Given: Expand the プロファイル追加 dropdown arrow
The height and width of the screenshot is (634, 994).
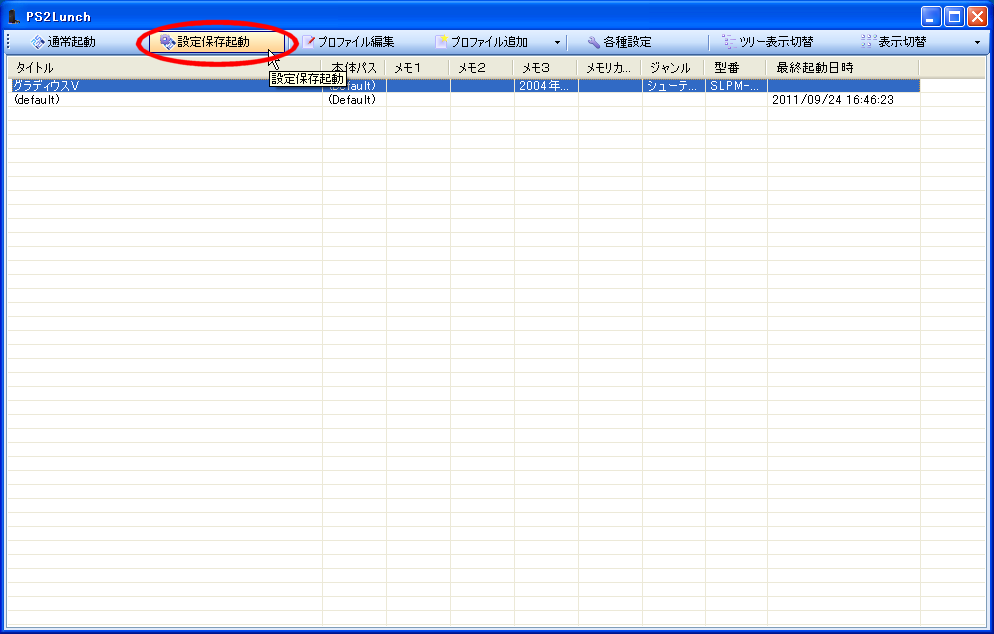Looking at the screenshot, I should pos(557,42).
